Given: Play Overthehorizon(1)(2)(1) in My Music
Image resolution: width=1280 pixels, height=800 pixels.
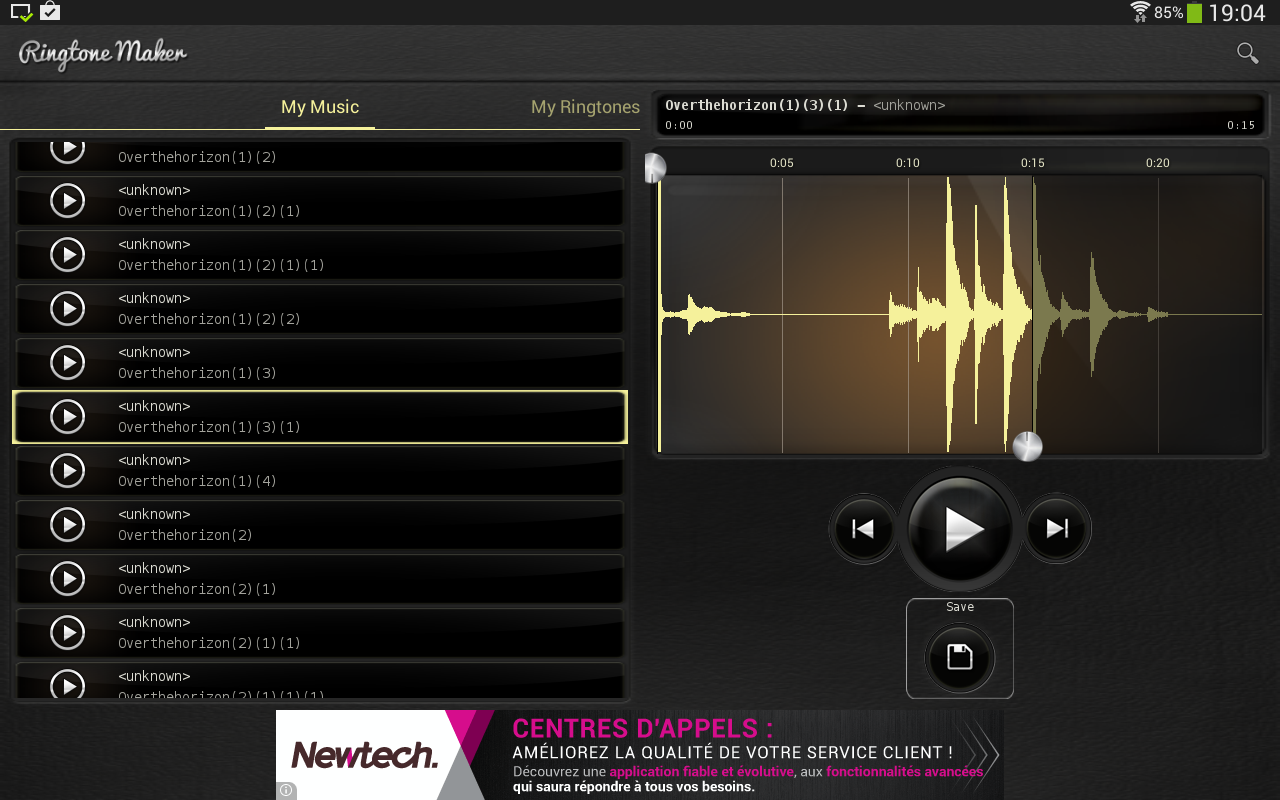Looking at the screenshot, I should (x=68, y=200).
